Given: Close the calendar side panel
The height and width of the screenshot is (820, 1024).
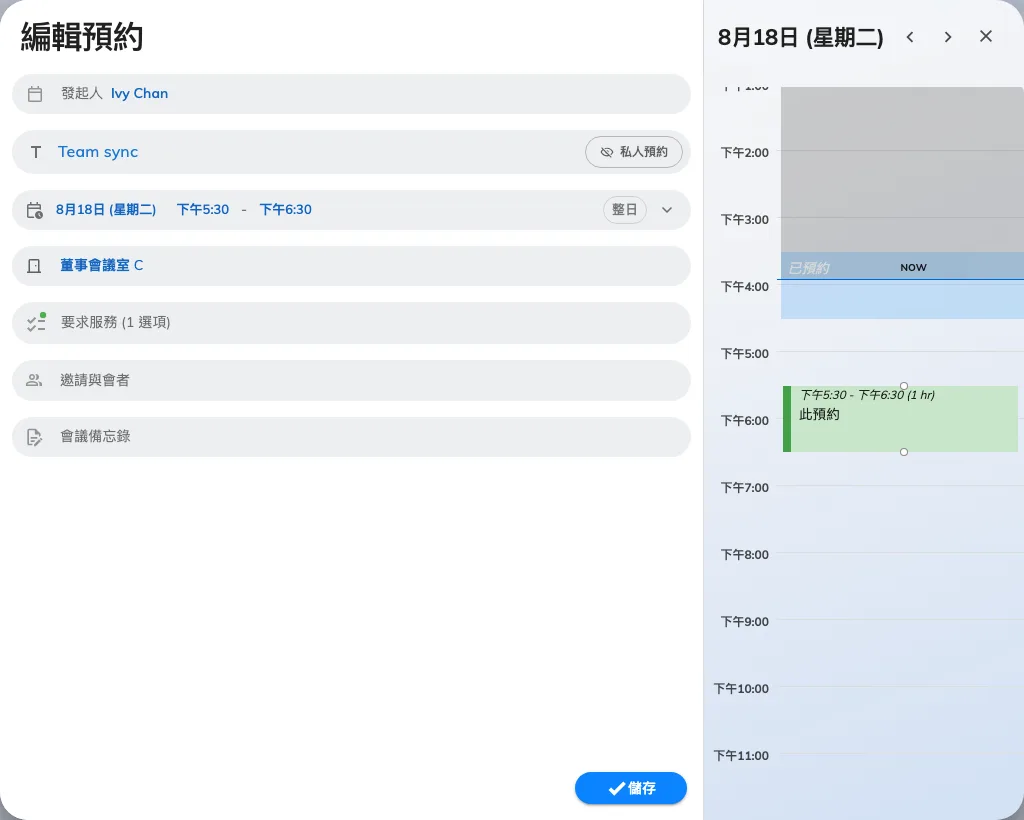Looking at the screenshot, I should click(986, 37).
